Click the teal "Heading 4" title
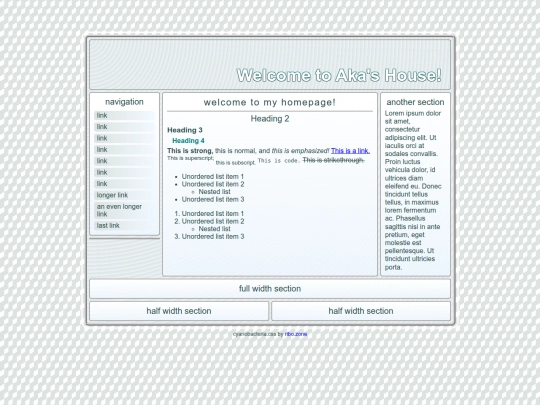Image resolution: width=540 pixels, height=405 pixels. tap(188, 141)
